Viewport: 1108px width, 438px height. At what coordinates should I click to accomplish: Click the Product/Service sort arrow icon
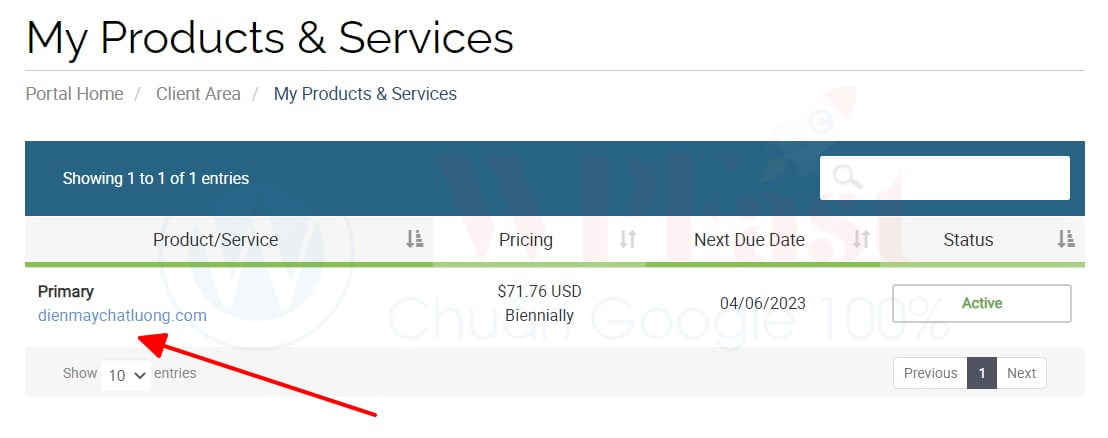(x=414, y=239)
